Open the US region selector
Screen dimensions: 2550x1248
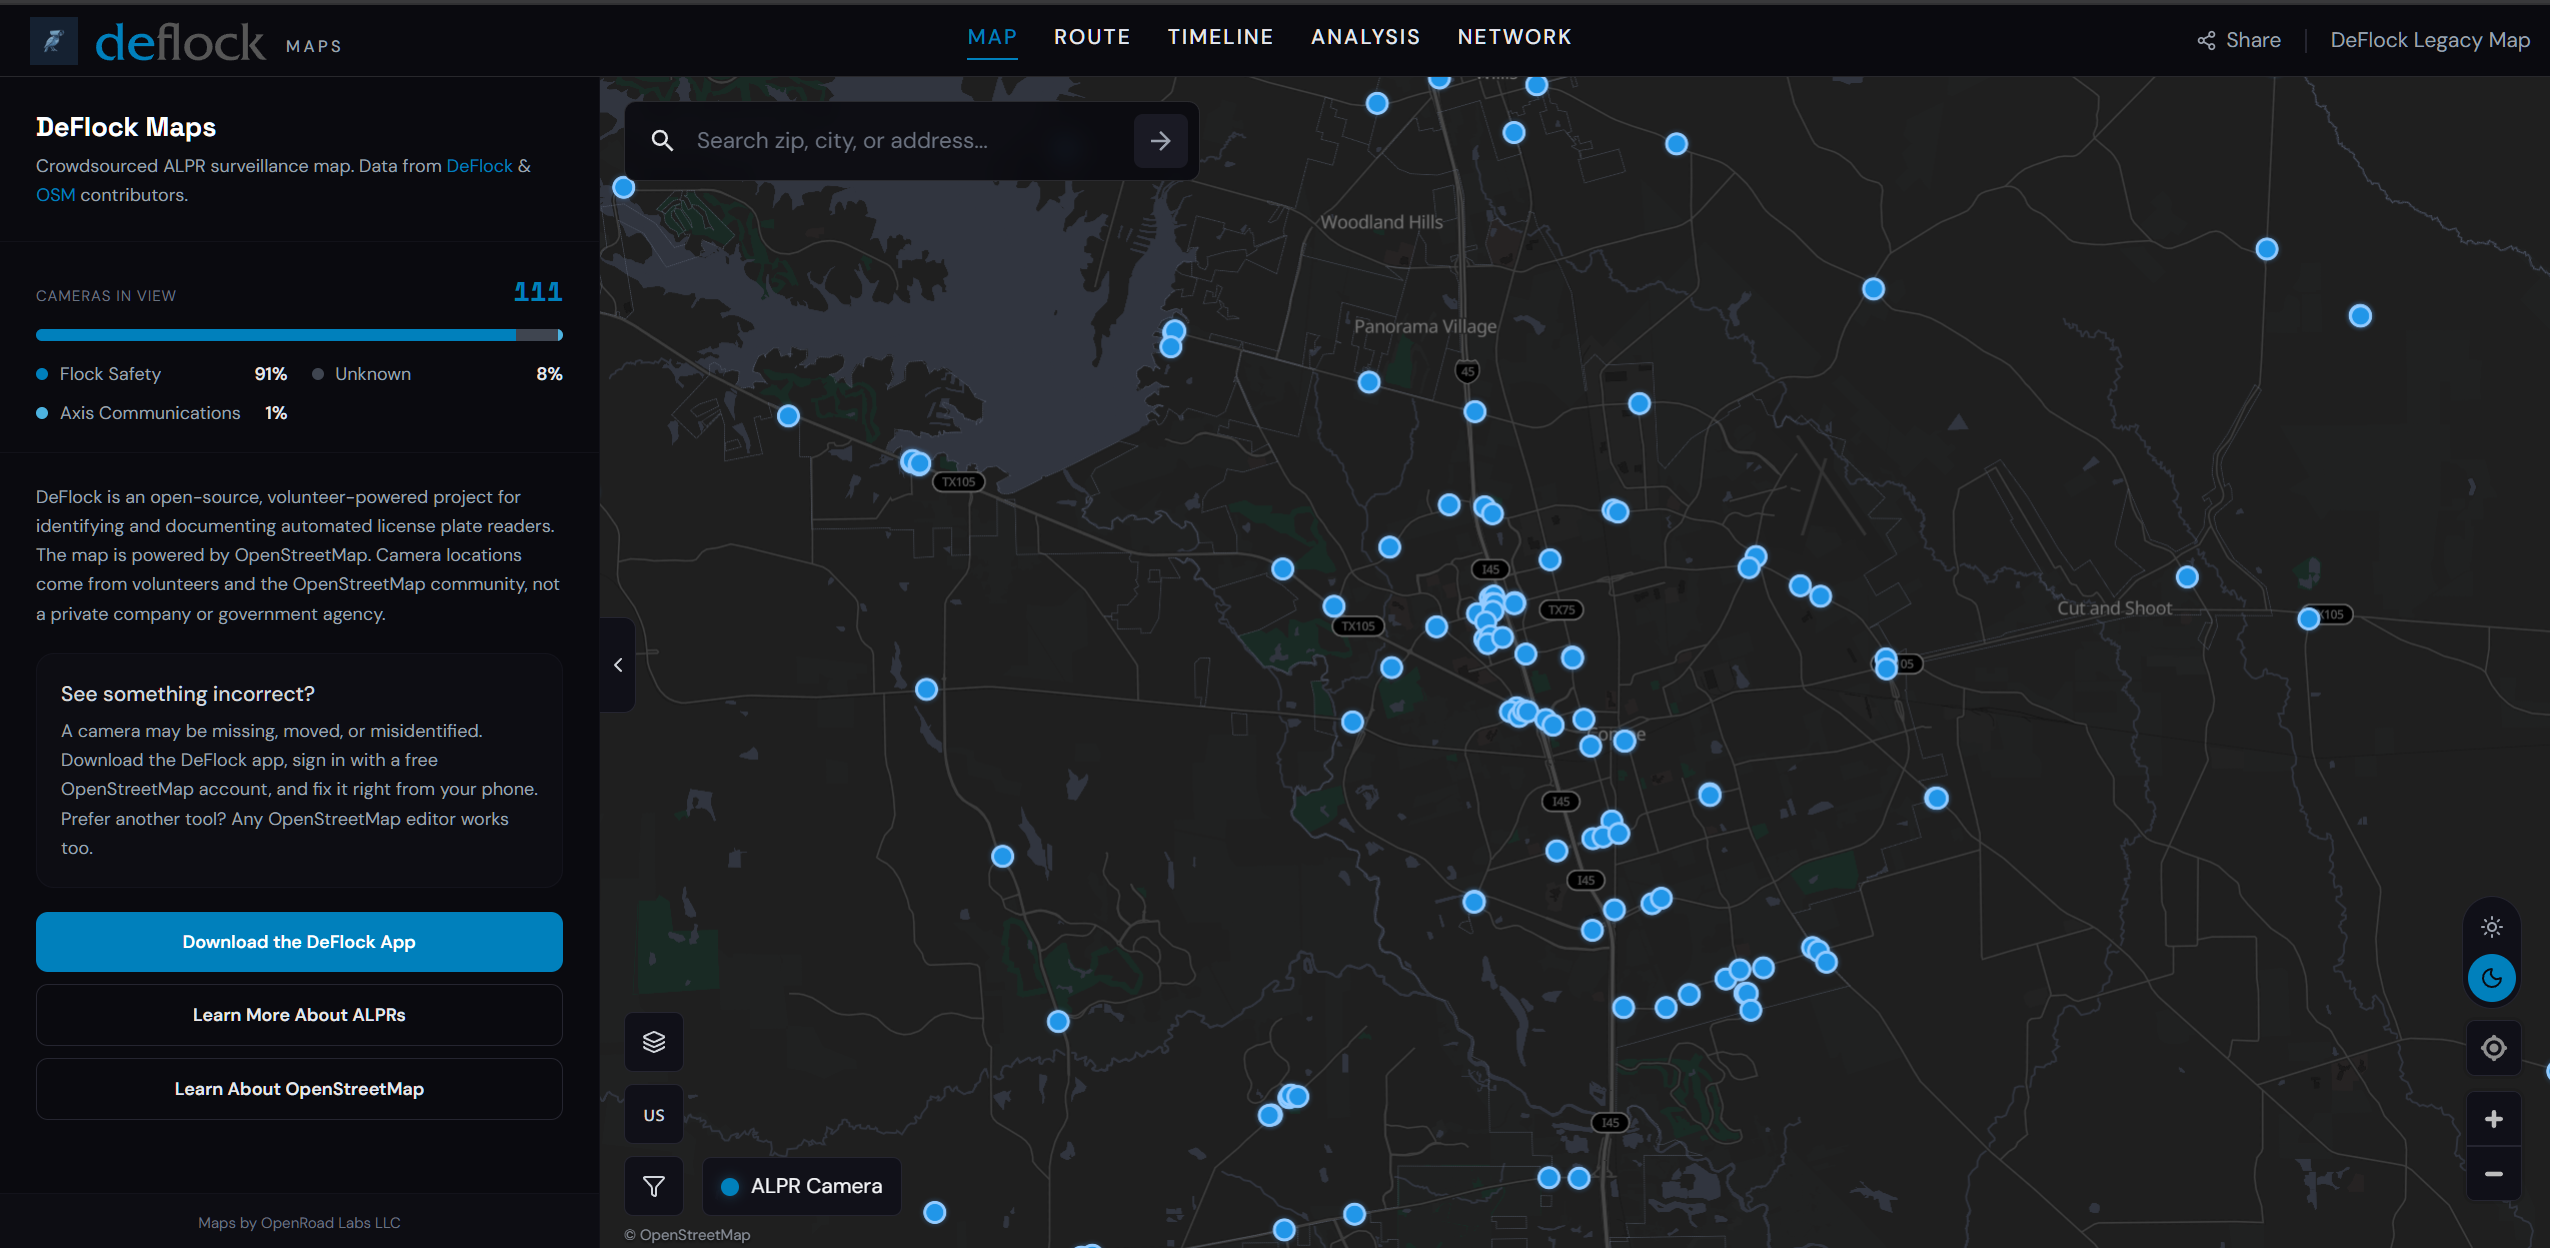[654, 1115]
